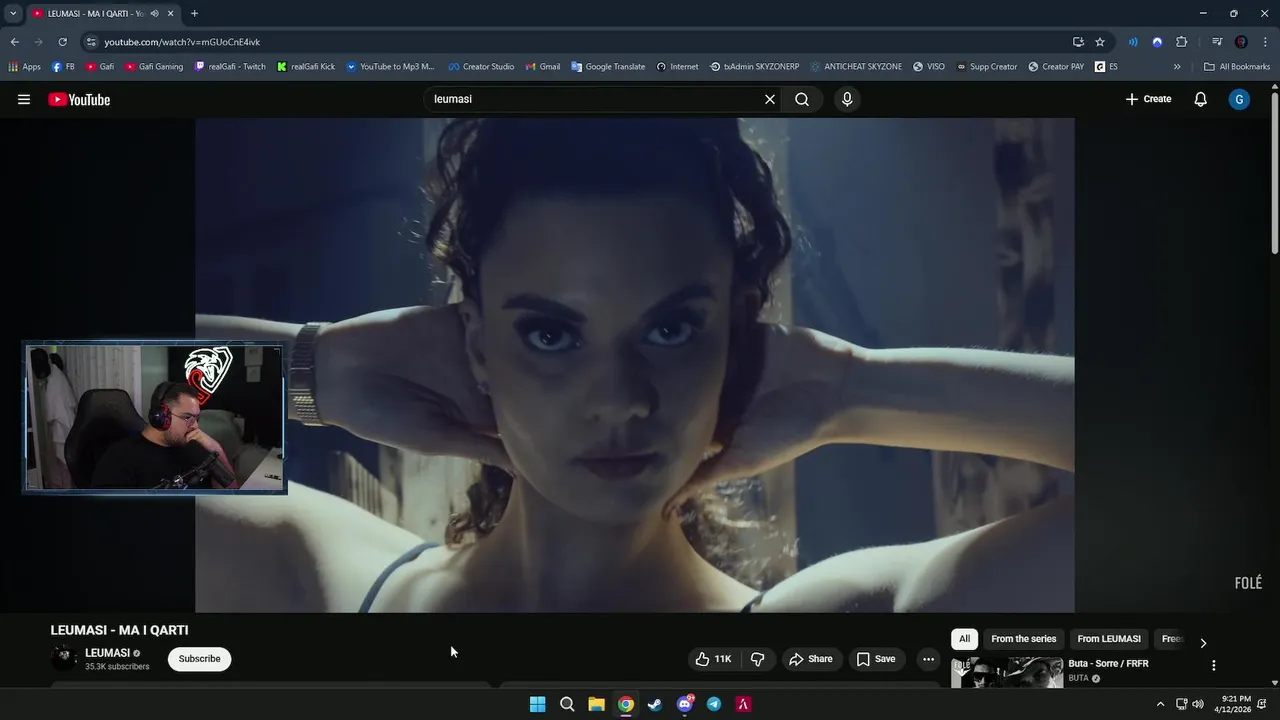Dislike the video
Image resolution: width=1280 pixels, height=720 pixels.
(757, 659)
